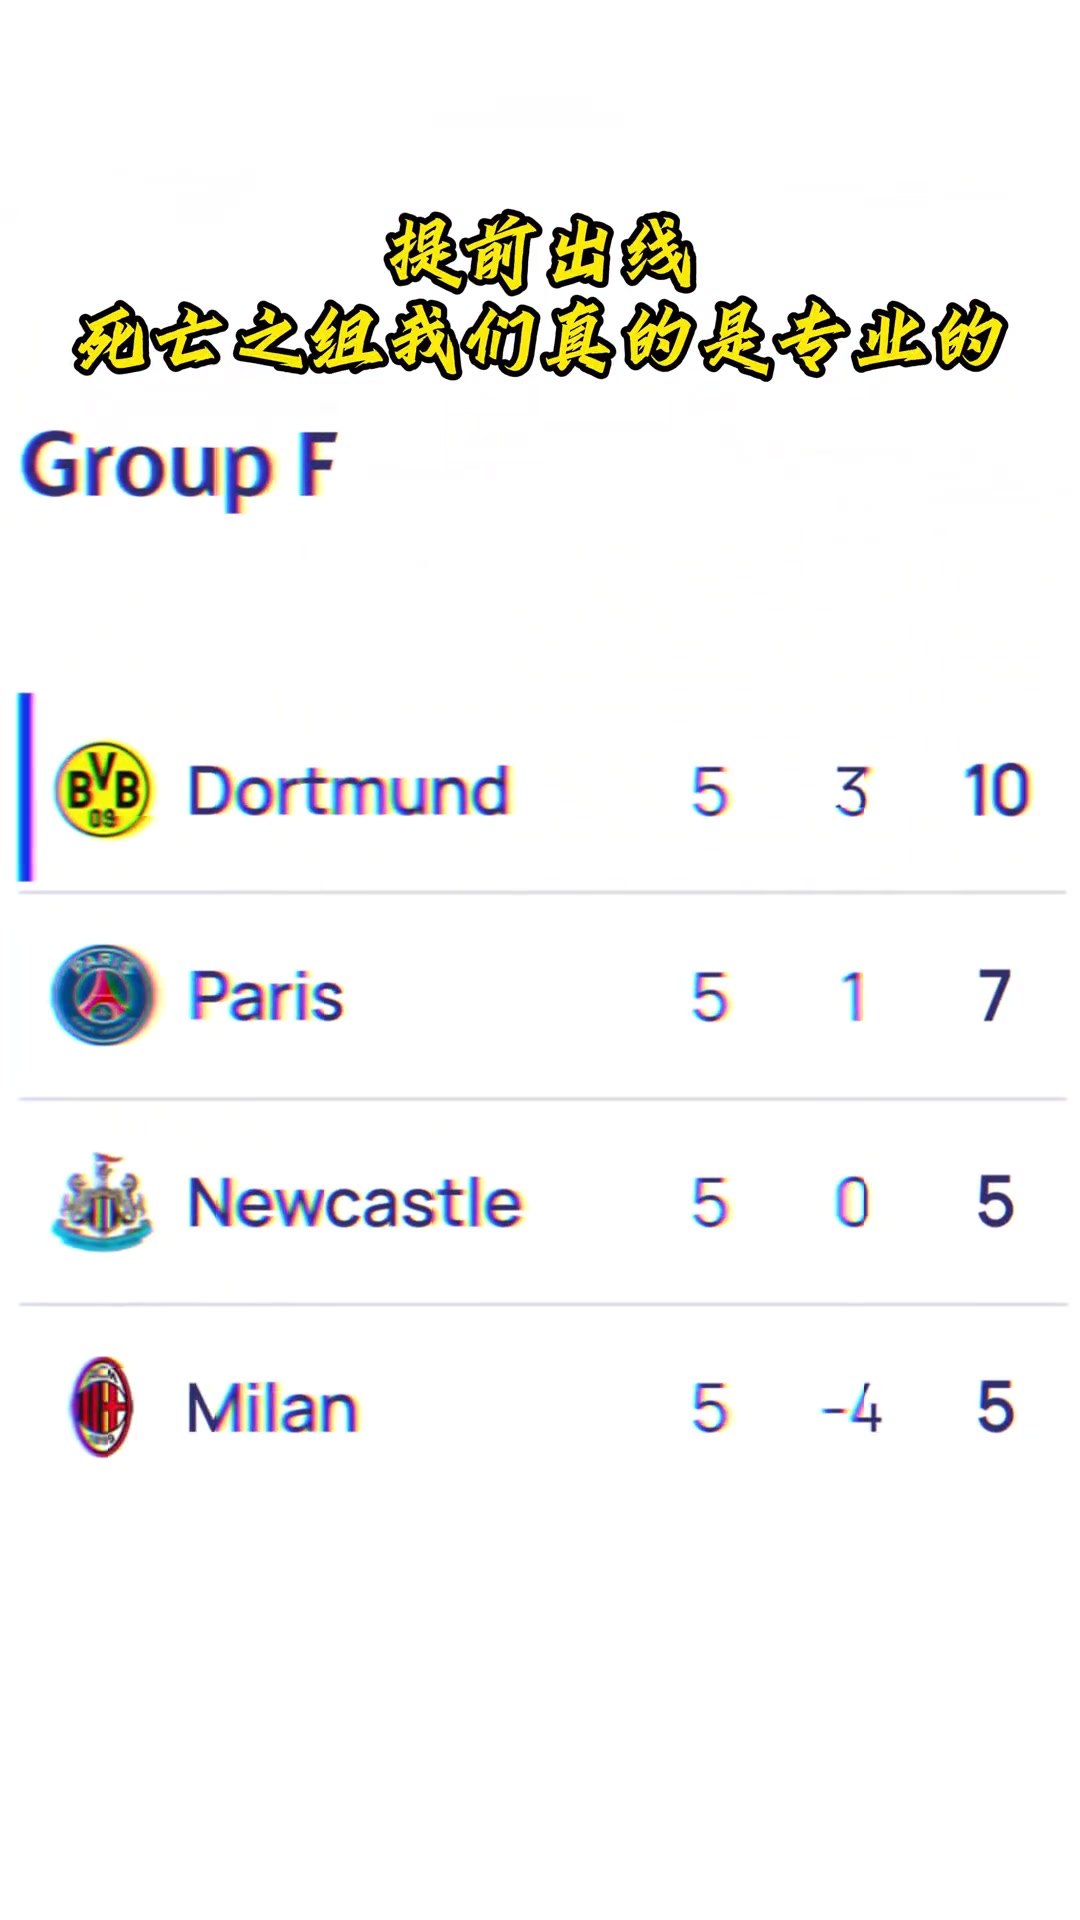
Task: Open the AC Milan club badge
Action: pyautogui.click(x=102, y=1406)
